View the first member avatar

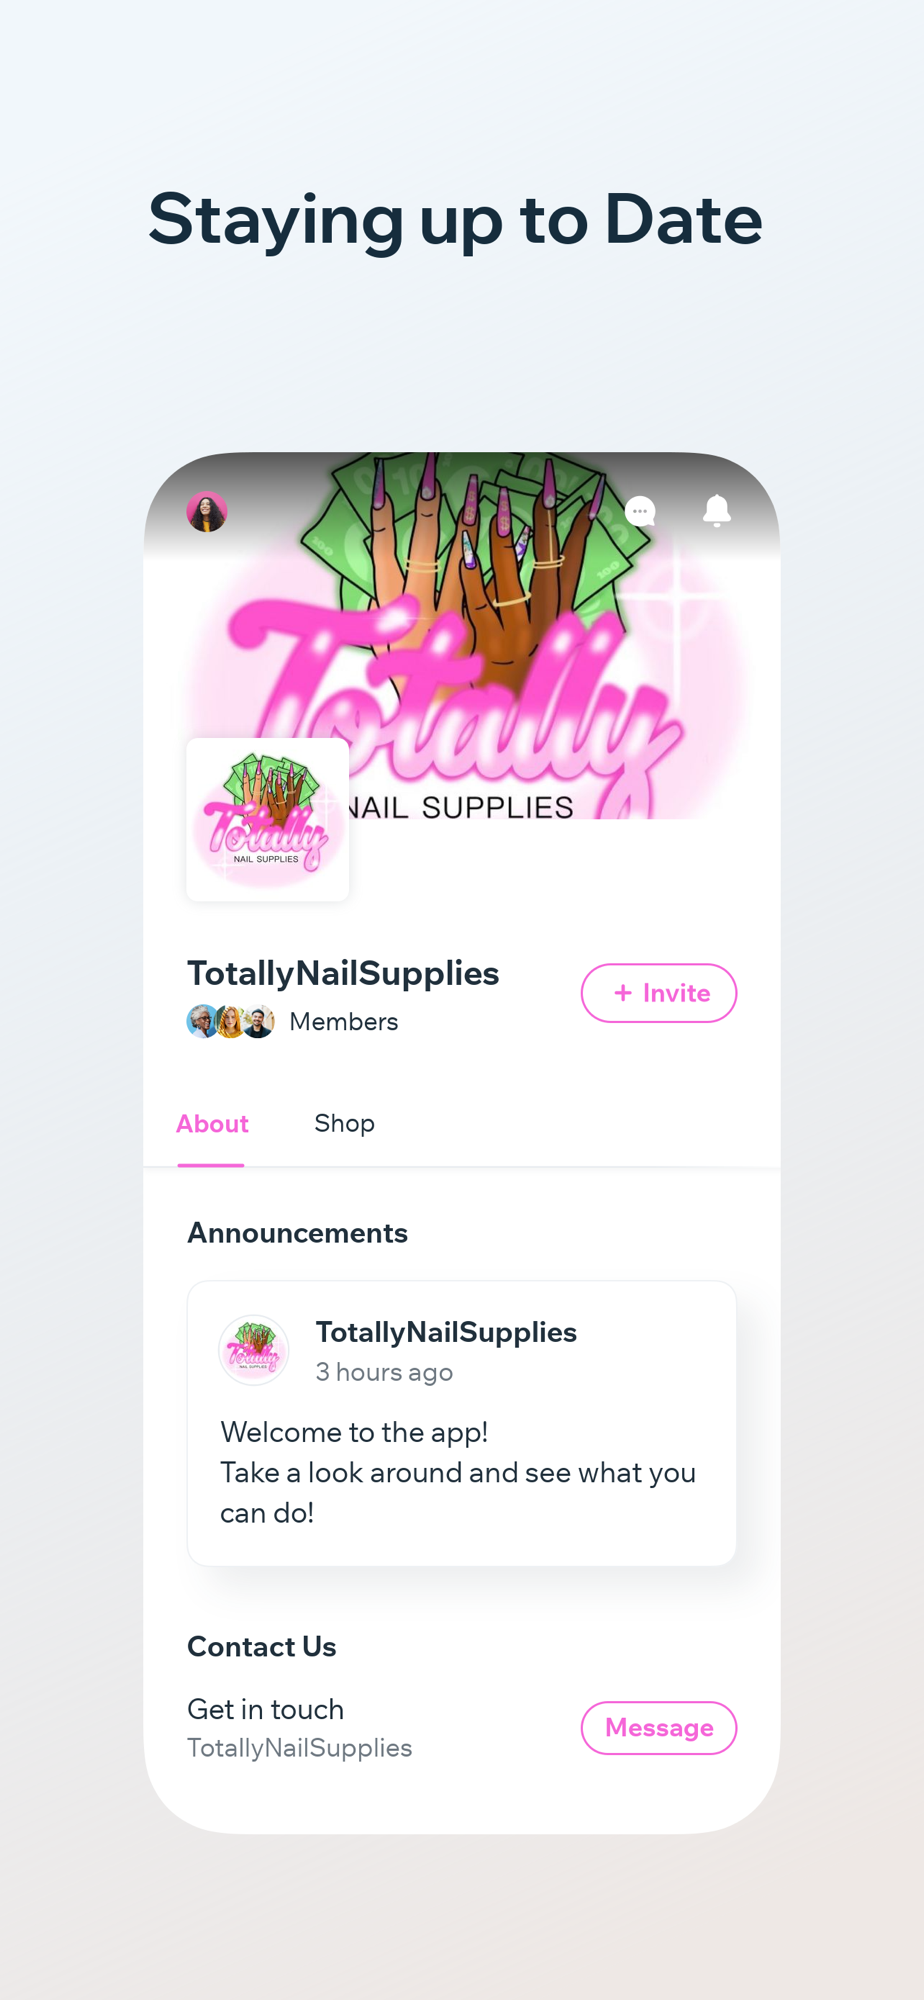click(203, 1021)
